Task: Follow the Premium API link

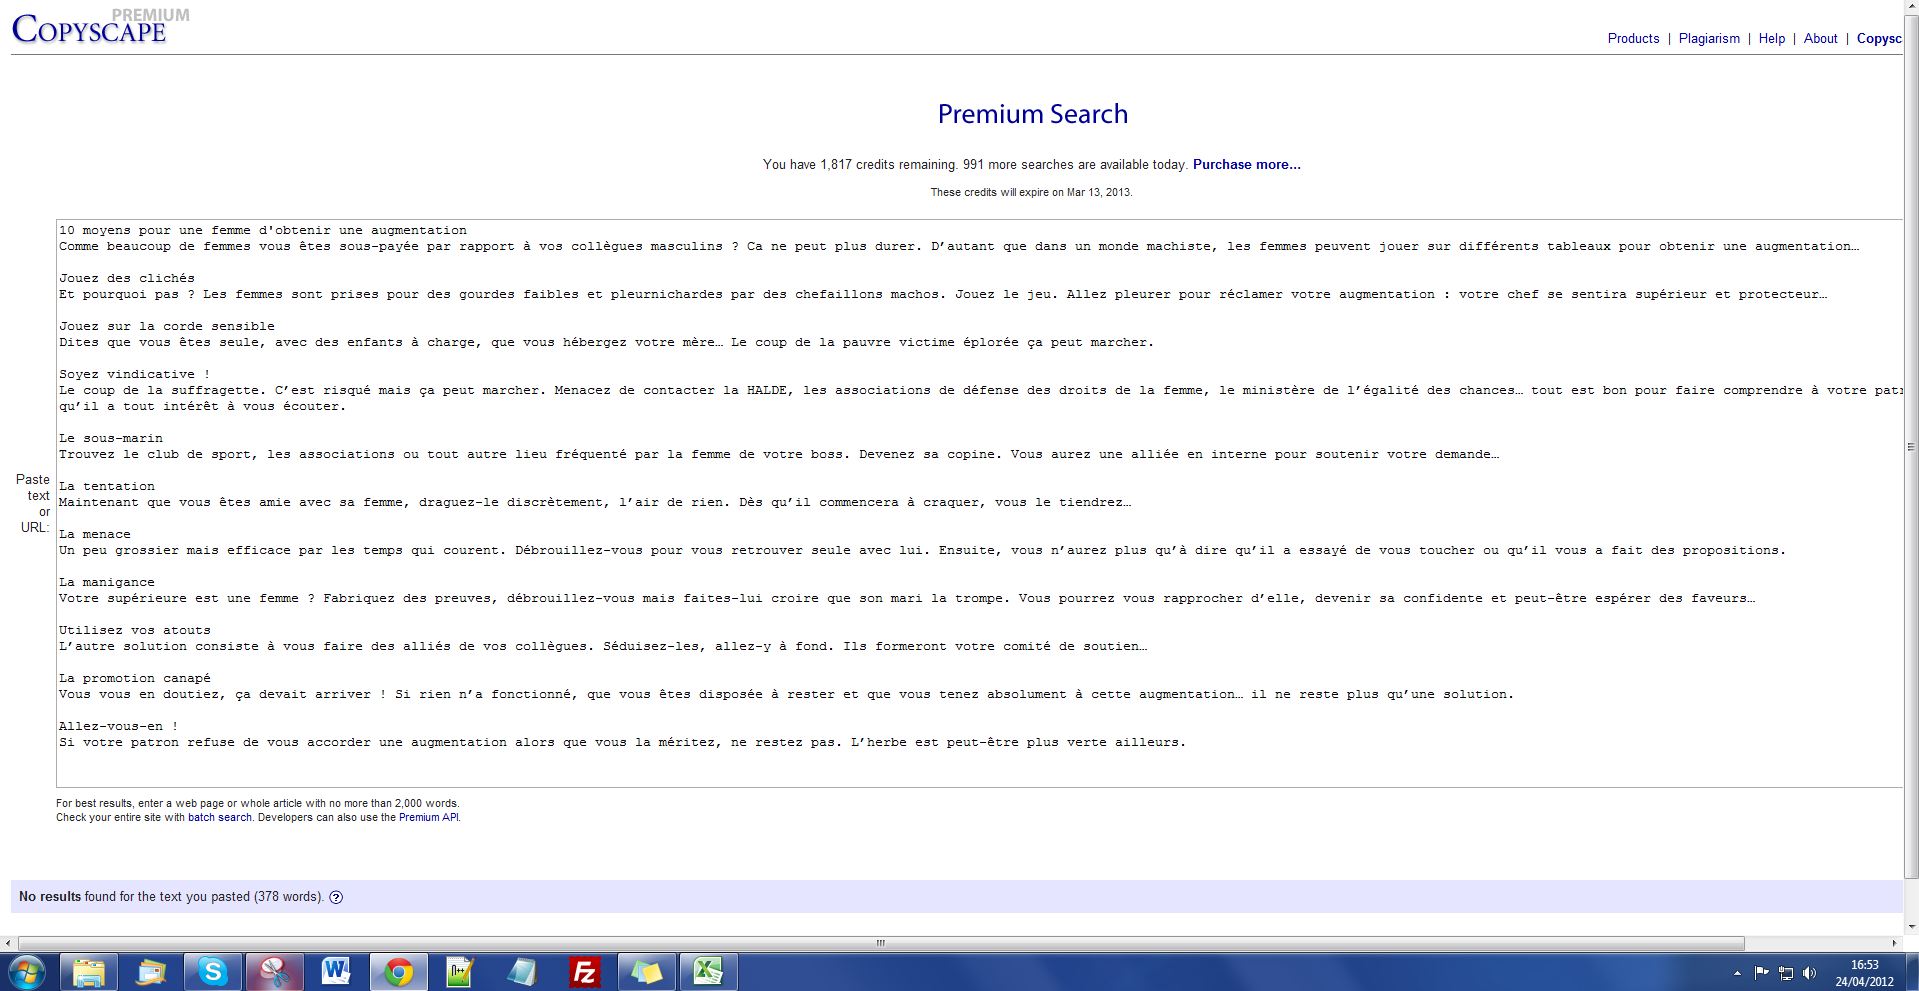Action: point(428,817)
